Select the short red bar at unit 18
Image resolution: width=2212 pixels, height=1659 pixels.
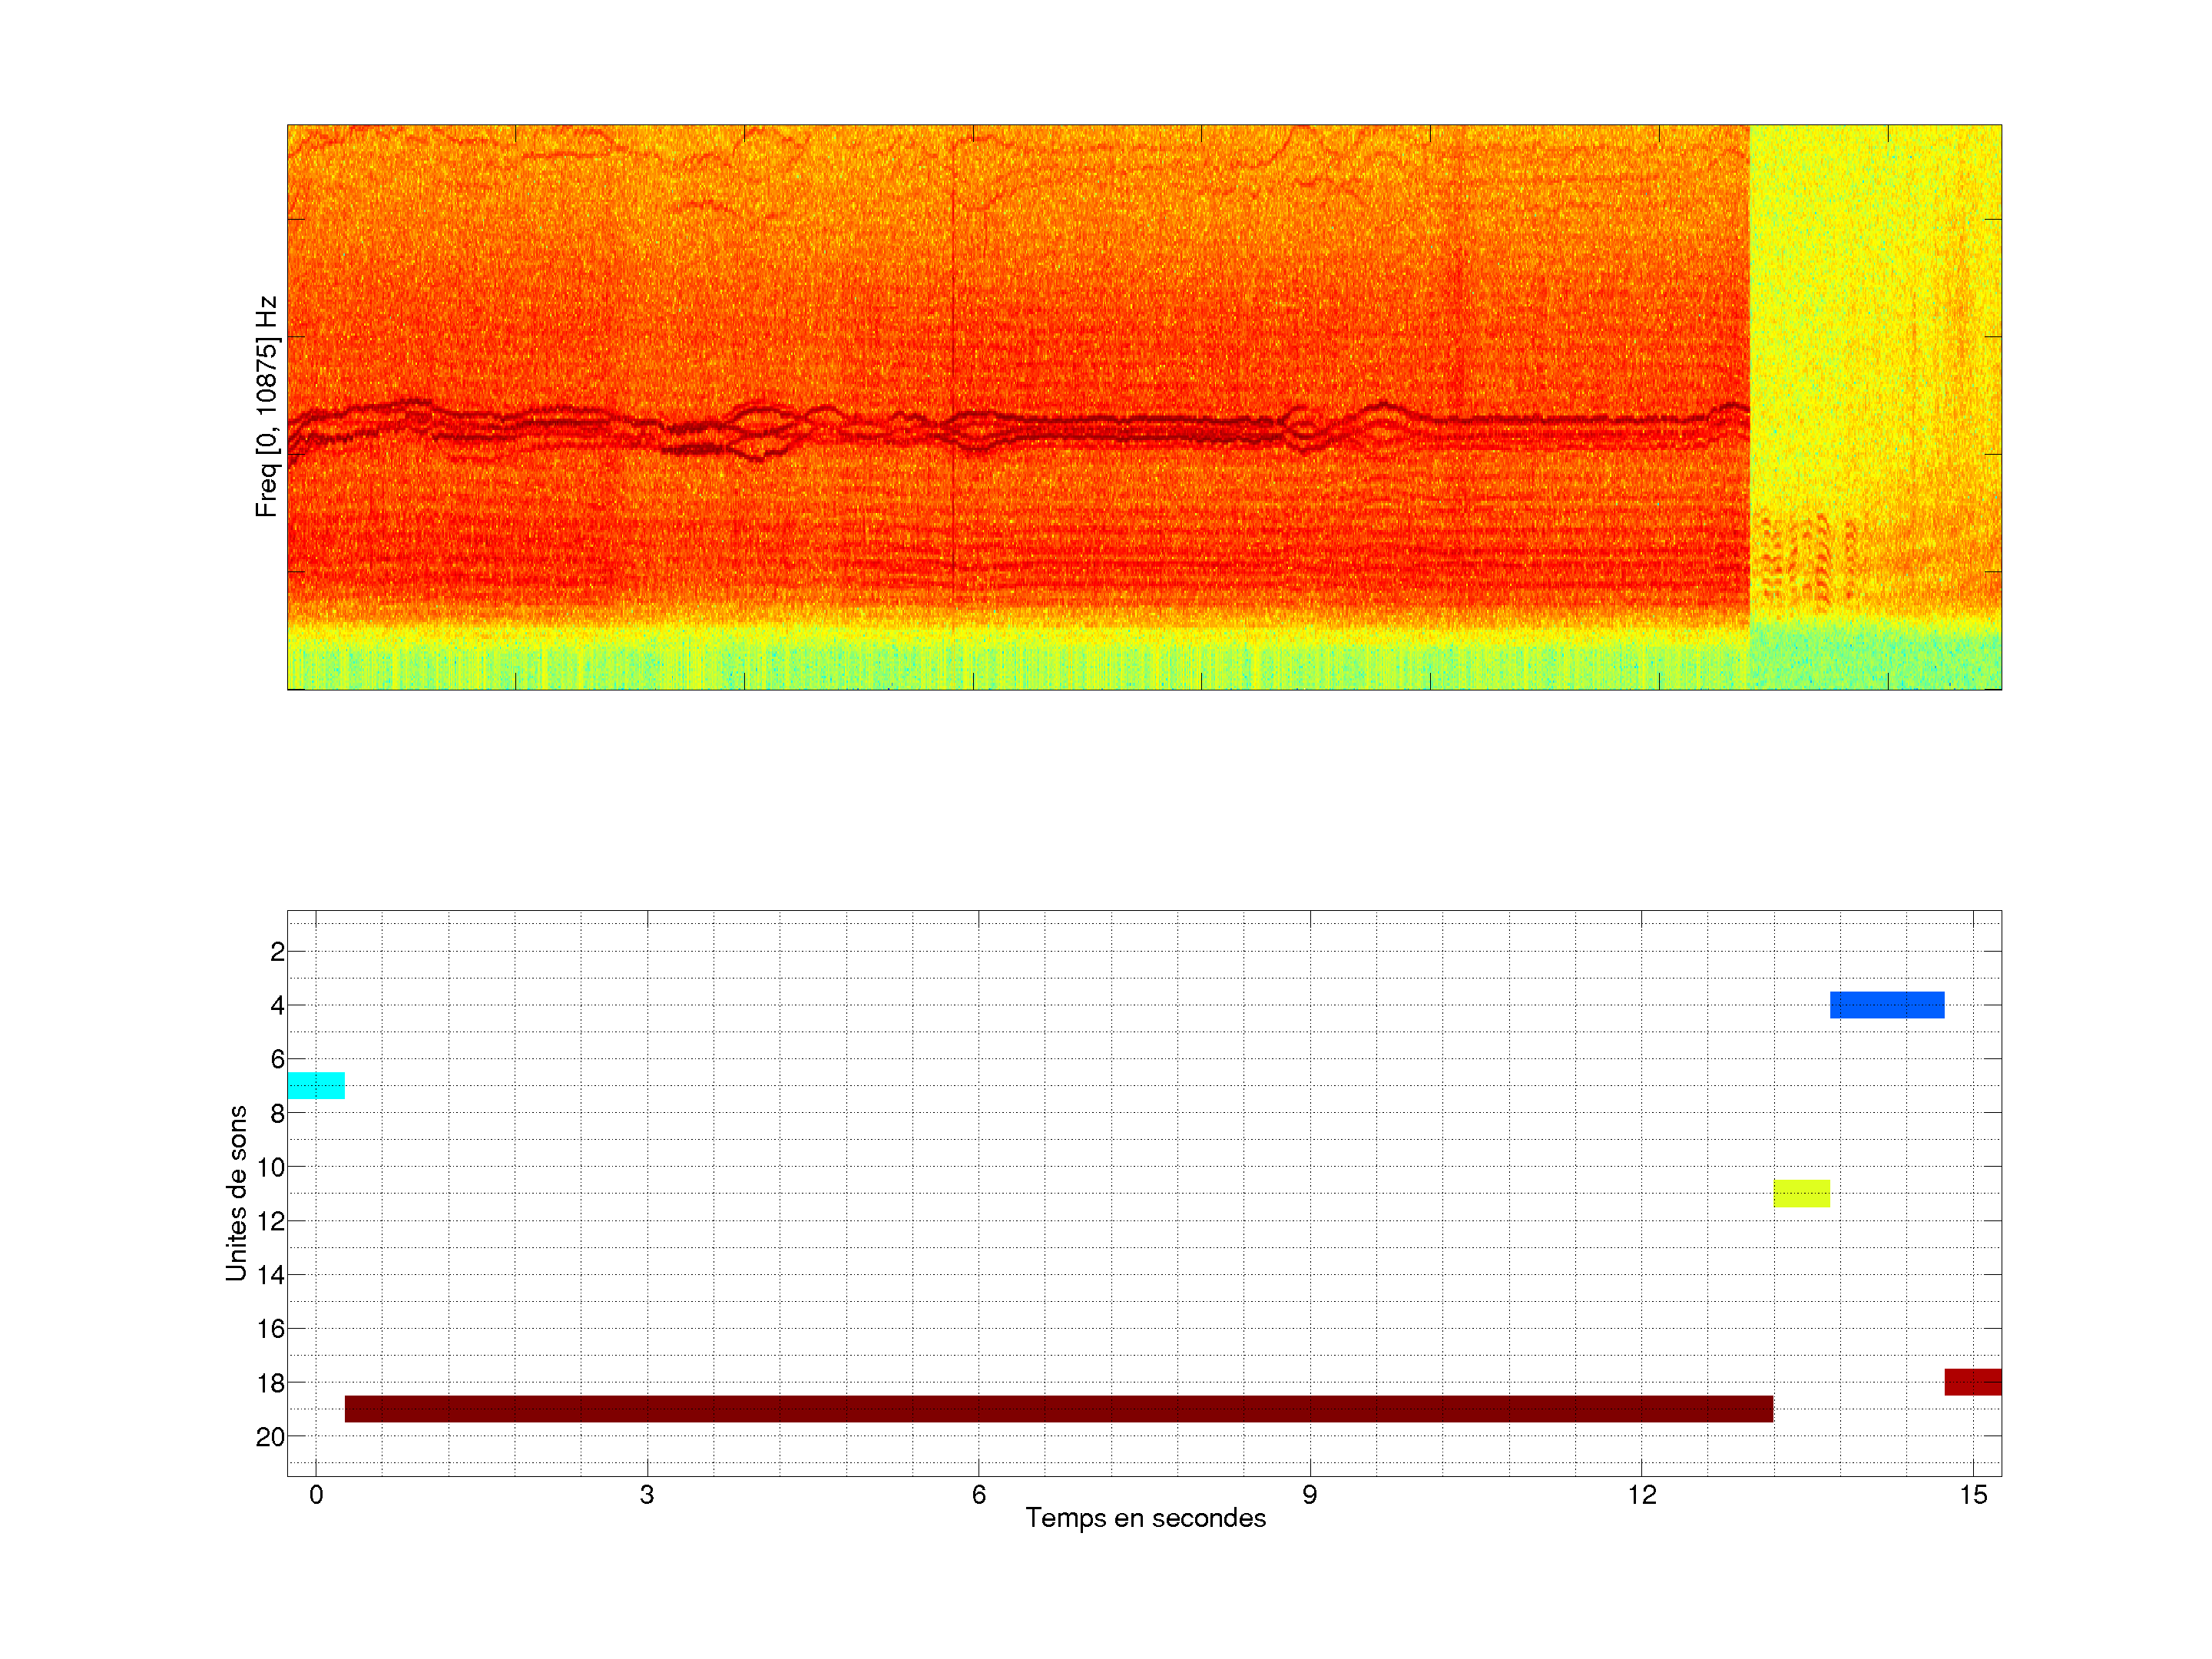click(x=1972, y=1381)
